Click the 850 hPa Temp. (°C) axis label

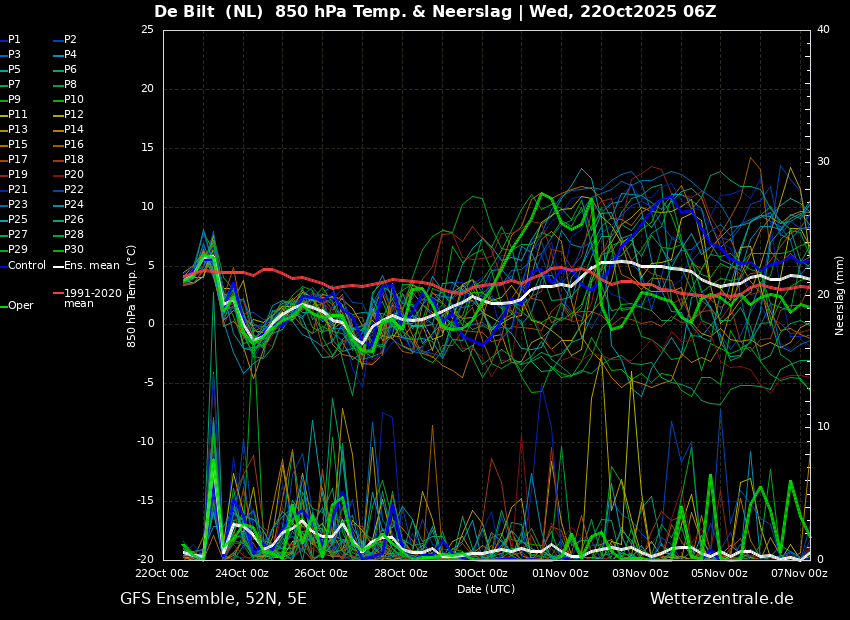131,296
